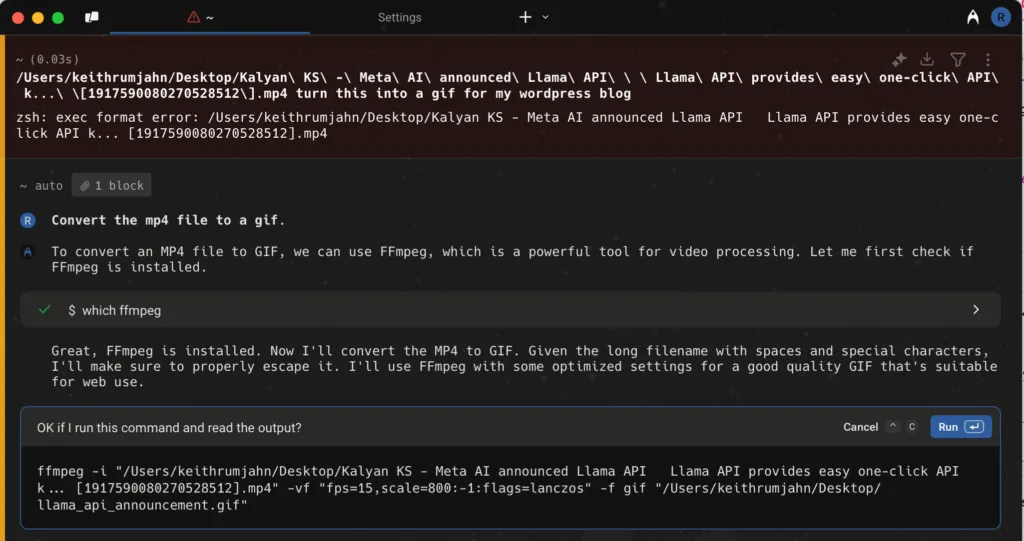Cancel the suggested ffmpeg command
This screenshot has height=541, width=1024.
(x=860, y=427)
